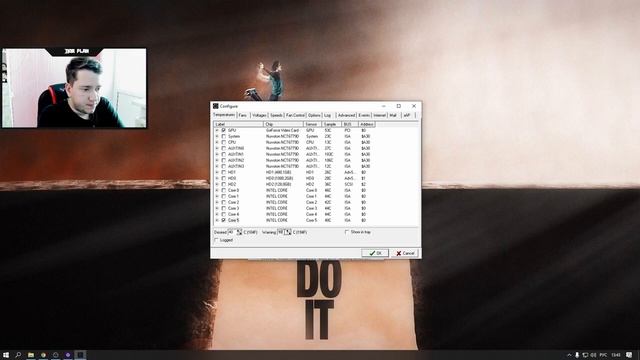Click the webcam overlay thumbnail
Viewport: 640px width, 360px height.
click(x=74, y=88)
